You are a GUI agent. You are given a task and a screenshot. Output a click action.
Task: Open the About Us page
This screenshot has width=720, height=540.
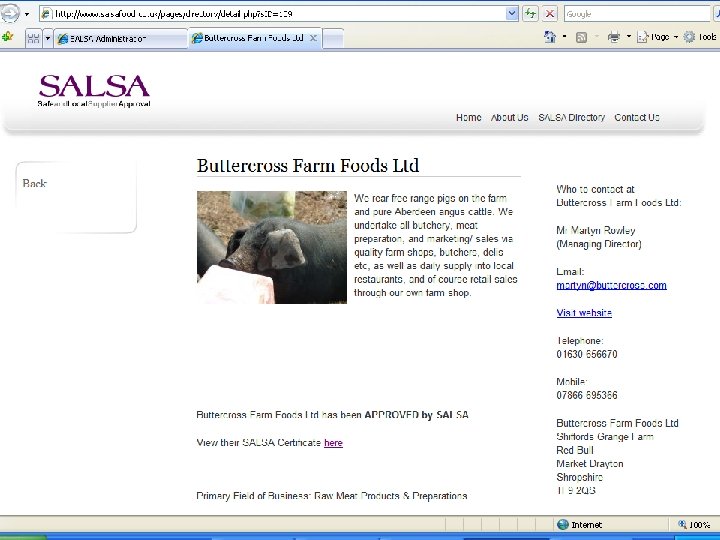(509, 118)
